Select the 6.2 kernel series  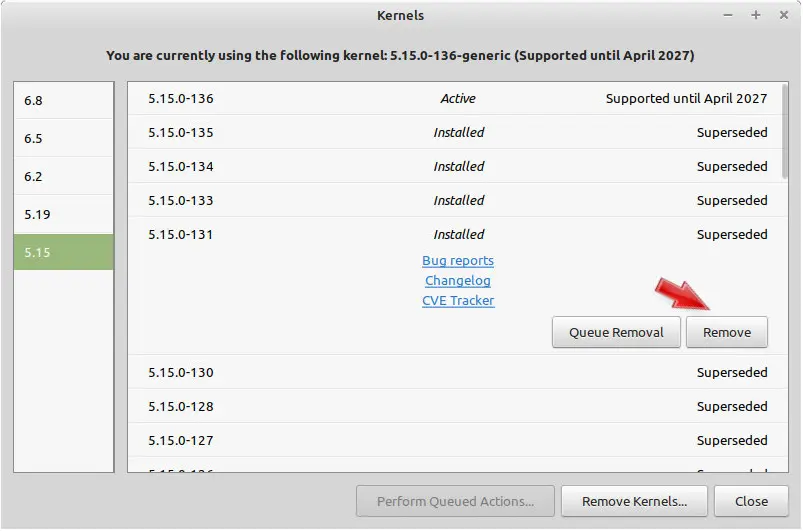pos(64,176)
